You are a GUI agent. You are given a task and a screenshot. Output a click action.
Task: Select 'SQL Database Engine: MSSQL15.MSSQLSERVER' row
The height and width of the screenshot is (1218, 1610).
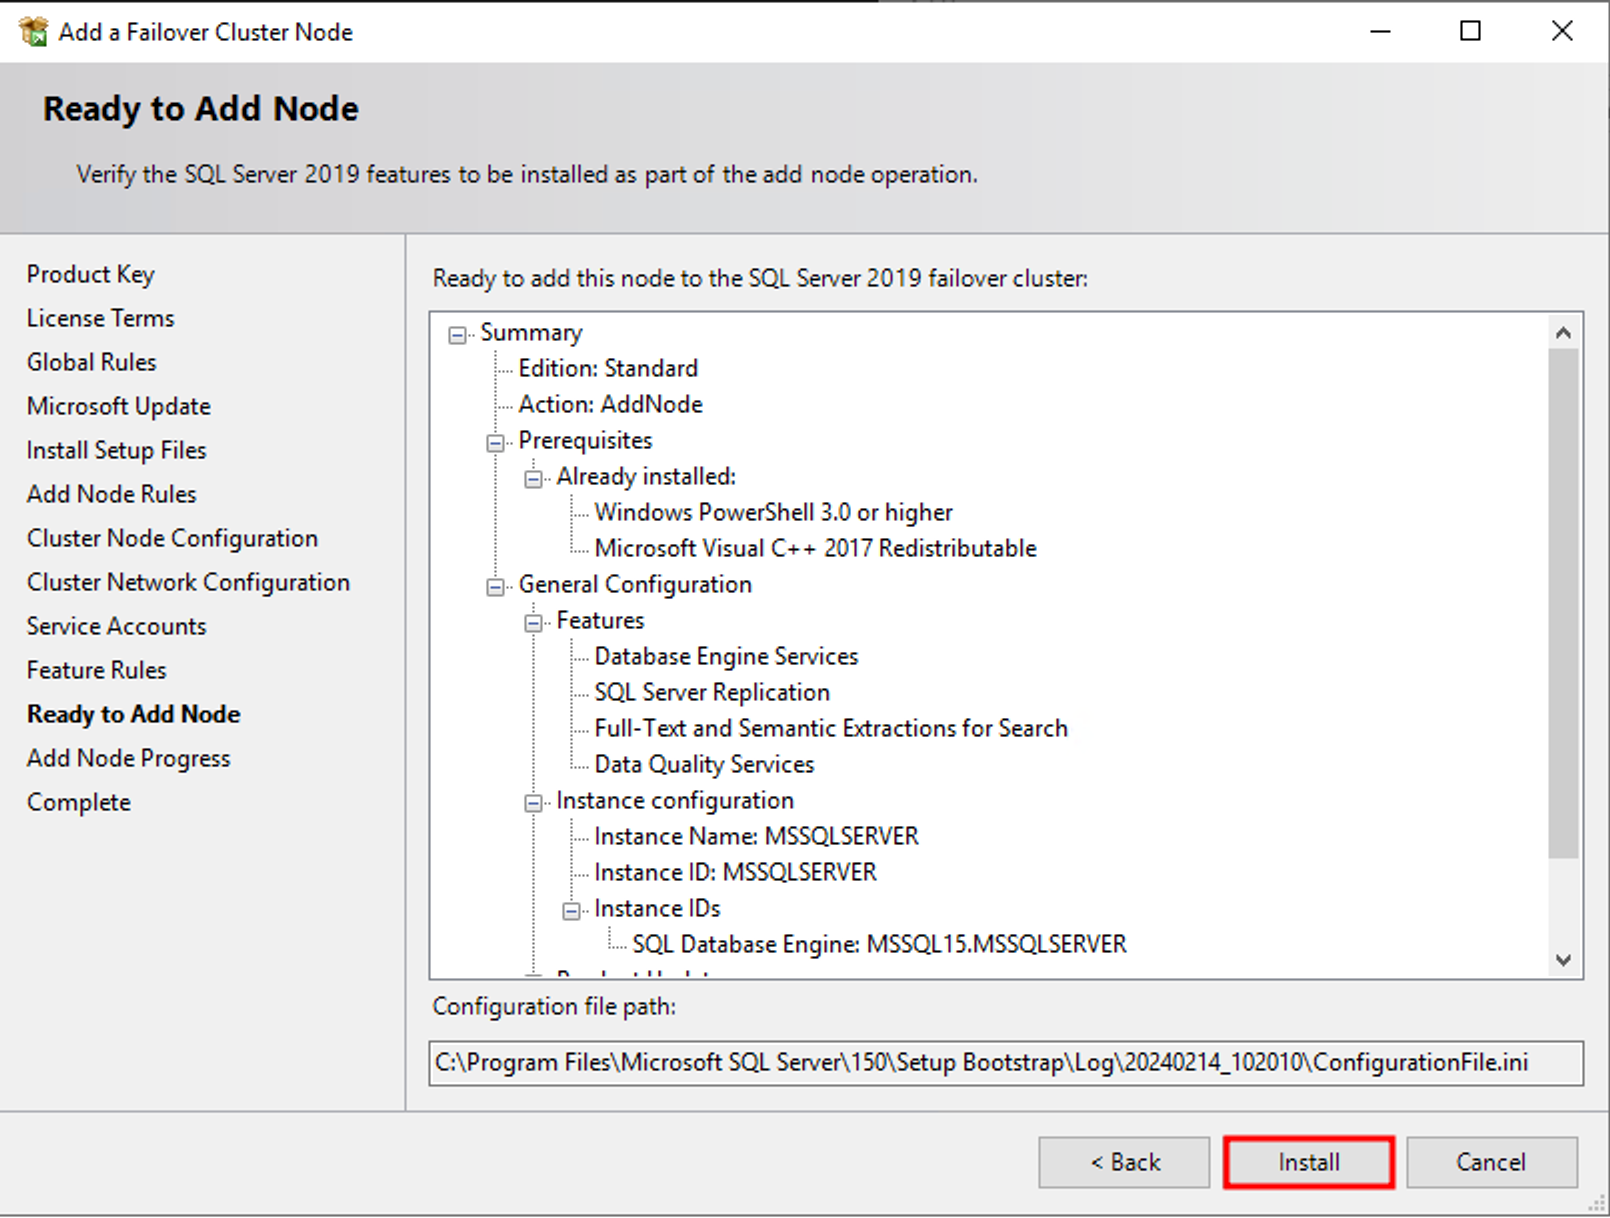(x=879, y=944)
